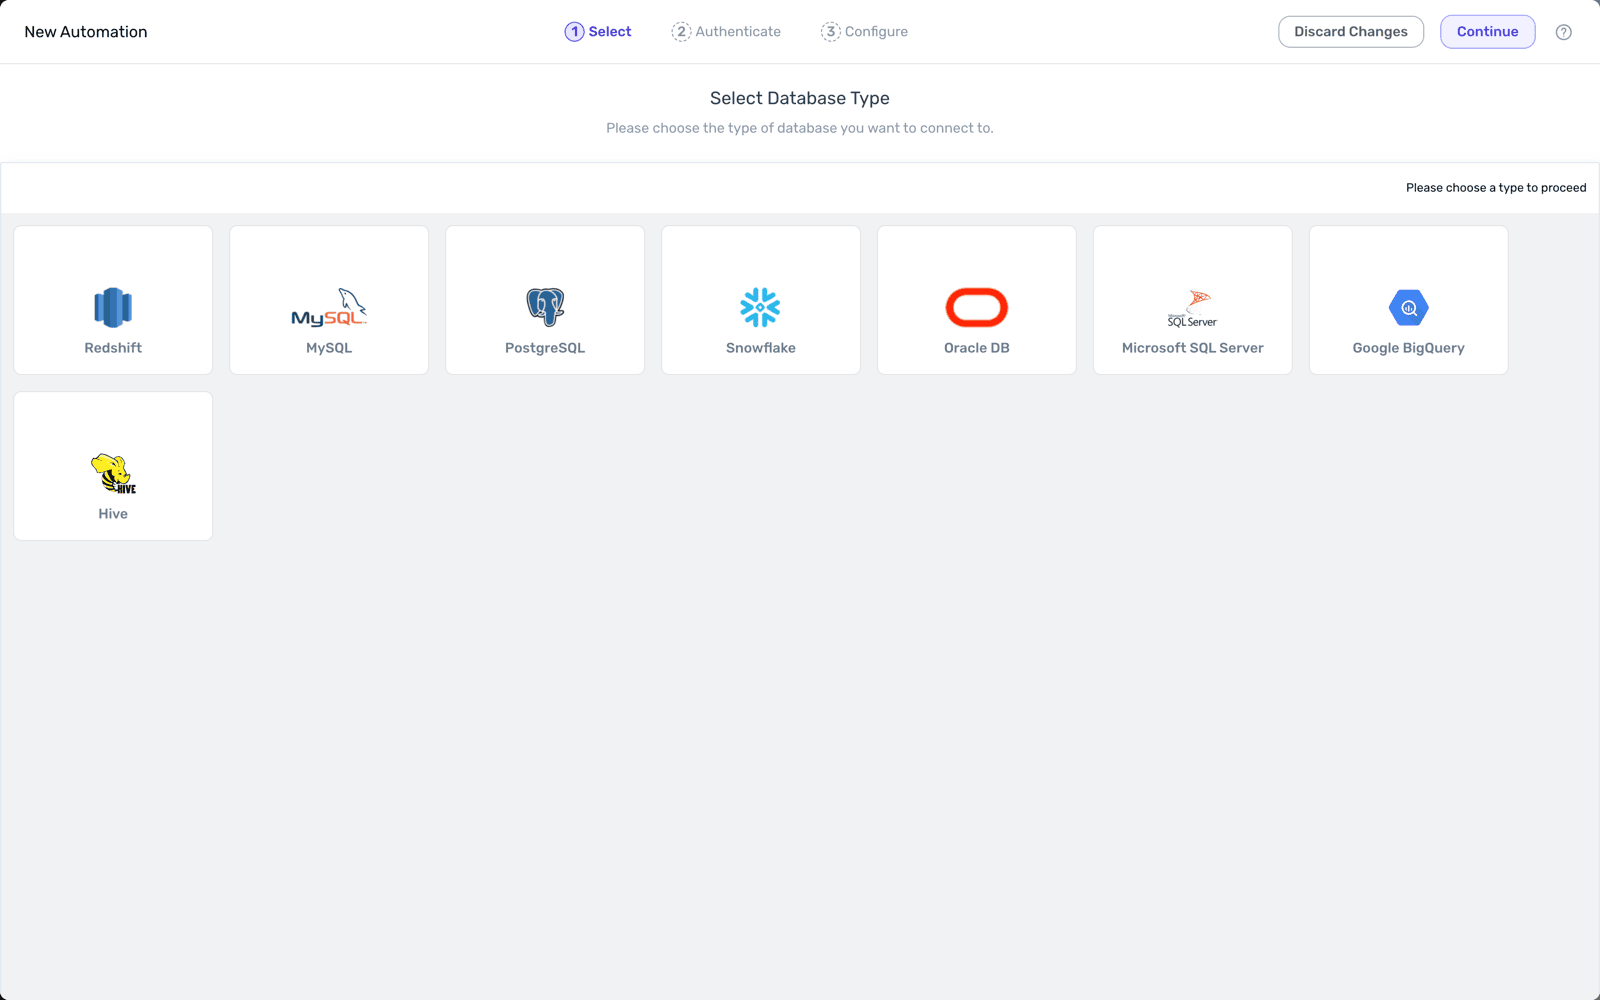Screen dimensions: 1600x1000
Task: Click the Oracle DB label text
Action: coord(977,348)
